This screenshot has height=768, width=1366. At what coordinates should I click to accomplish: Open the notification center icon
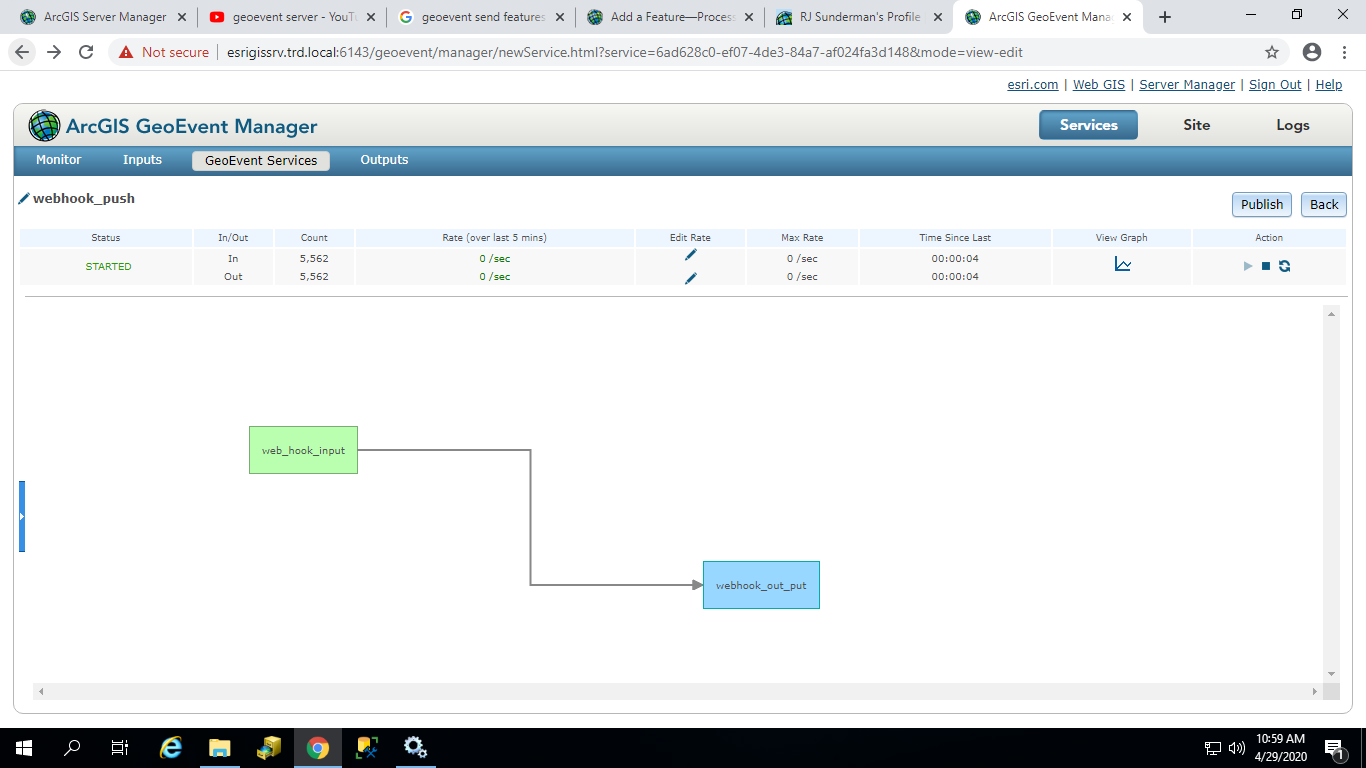[x=1334, y=748]
